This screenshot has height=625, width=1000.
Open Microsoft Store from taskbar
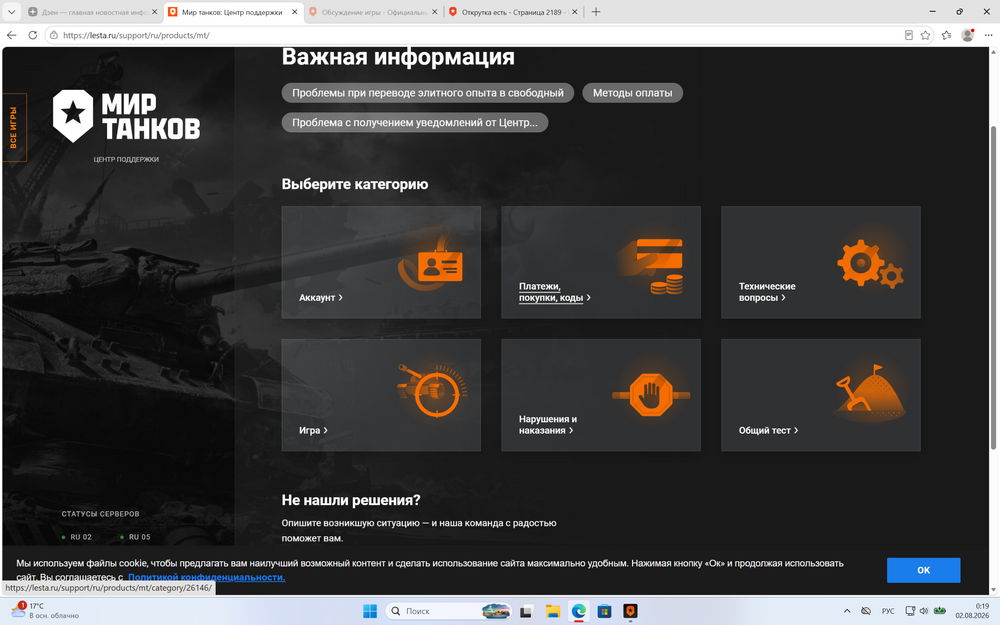(604, 611)
